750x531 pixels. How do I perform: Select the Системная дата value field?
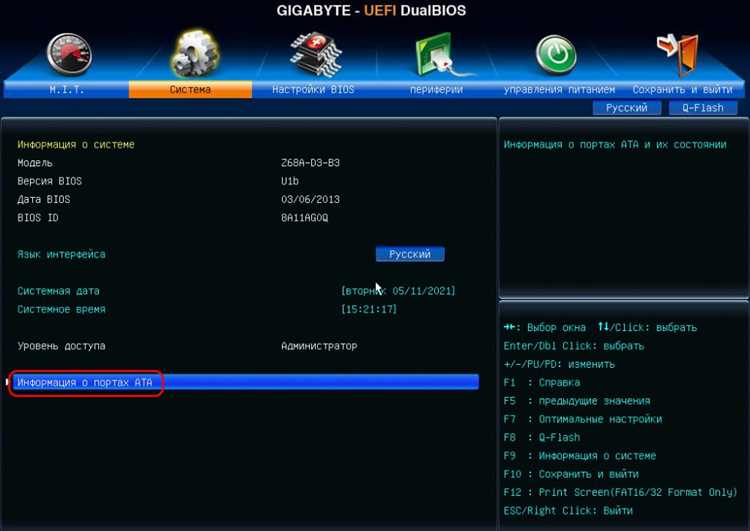398,291
